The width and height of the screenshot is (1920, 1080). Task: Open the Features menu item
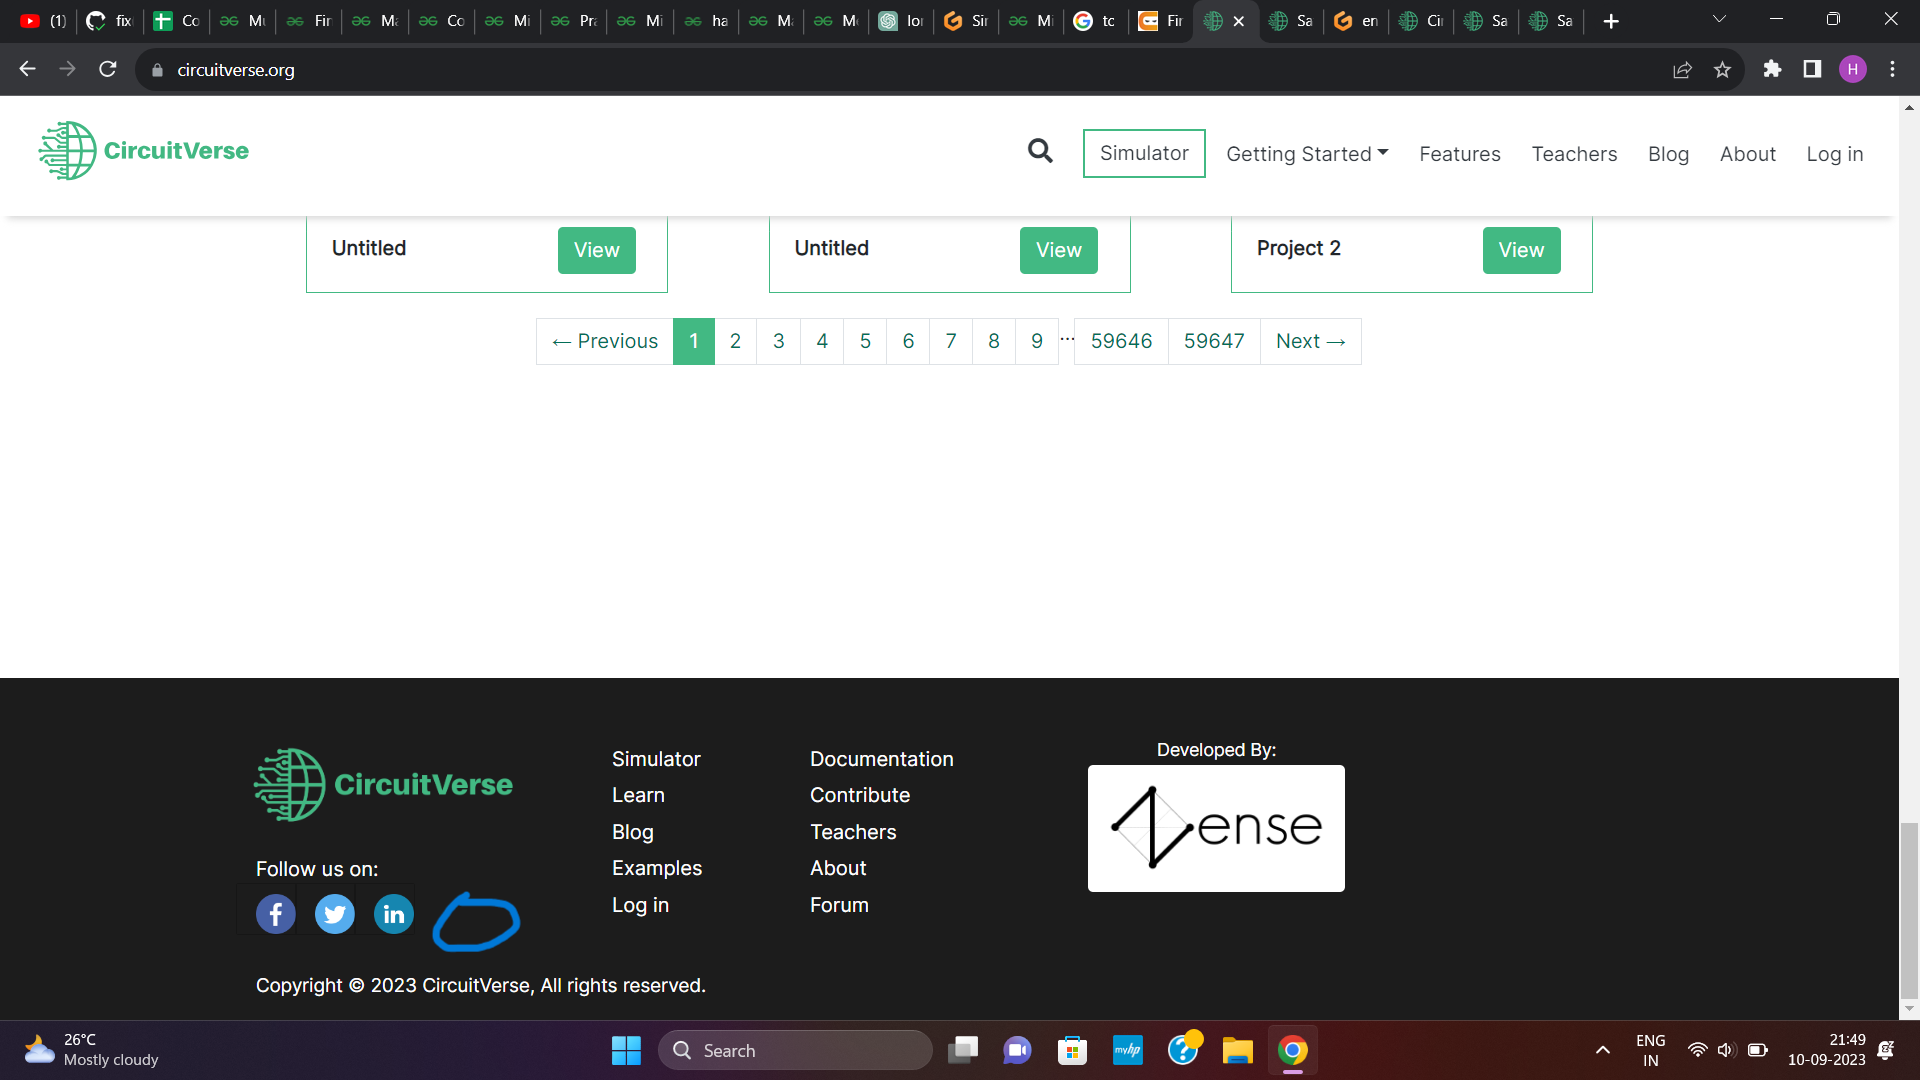click(x=1459, y=154)
